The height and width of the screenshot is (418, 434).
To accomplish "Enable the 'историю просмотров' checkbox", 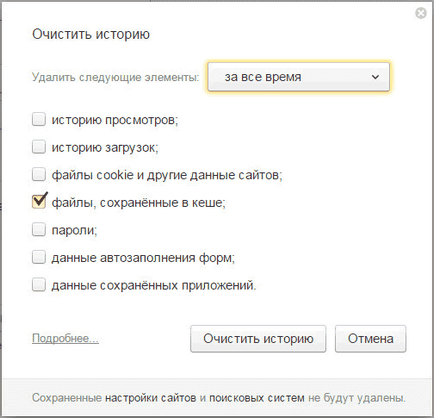I will click(x=39, y=119).
